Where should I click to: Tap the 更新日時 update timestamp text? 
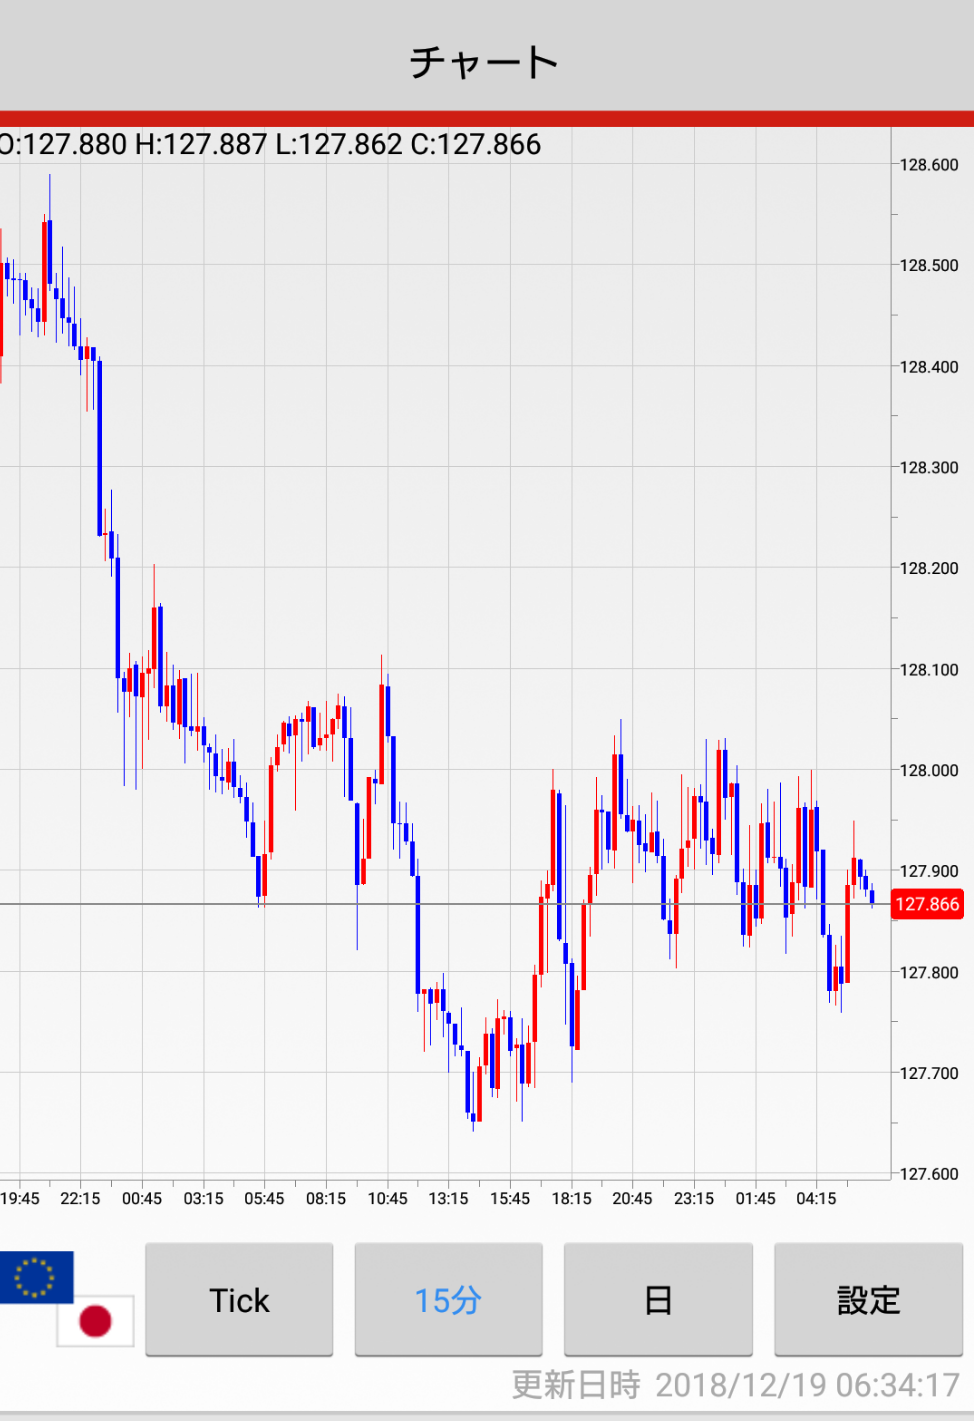pyautogui.click(x=735, y=1385)
